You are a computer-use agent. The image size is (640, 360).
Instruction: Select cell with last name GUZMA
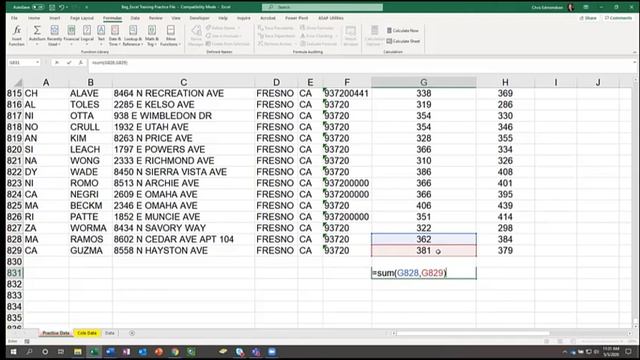tap(90, 251)
